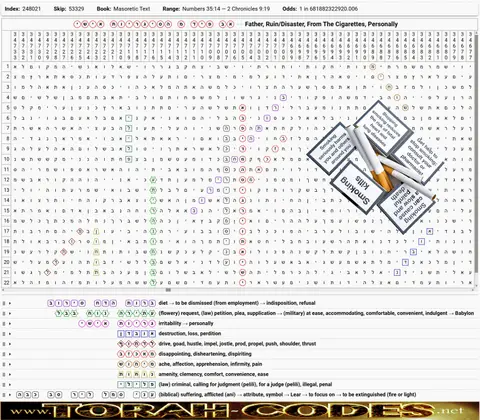This screenshot has height=420, width=480.
Task: Click the 'disappointing, disheartening, dispiriting' description text
Action: [x=205, y=354]
